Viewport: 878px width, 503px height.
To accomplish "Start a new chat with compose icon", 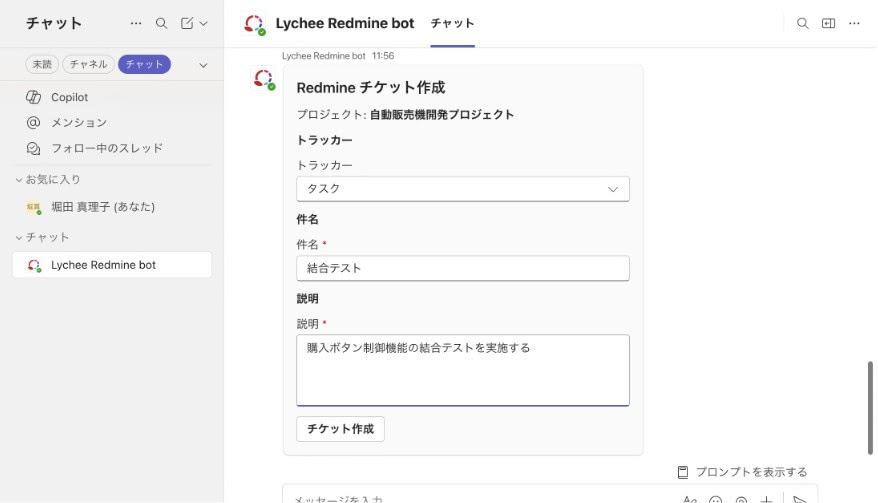I will point(187,23).
